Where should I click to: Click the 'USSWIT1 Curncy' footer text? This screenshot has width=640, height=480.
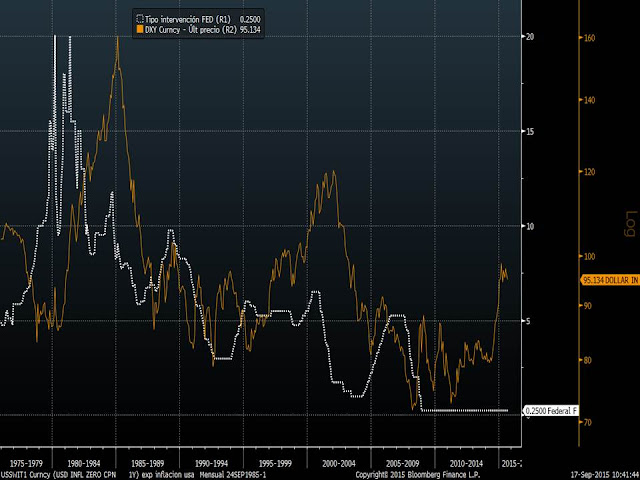[25, 475]
